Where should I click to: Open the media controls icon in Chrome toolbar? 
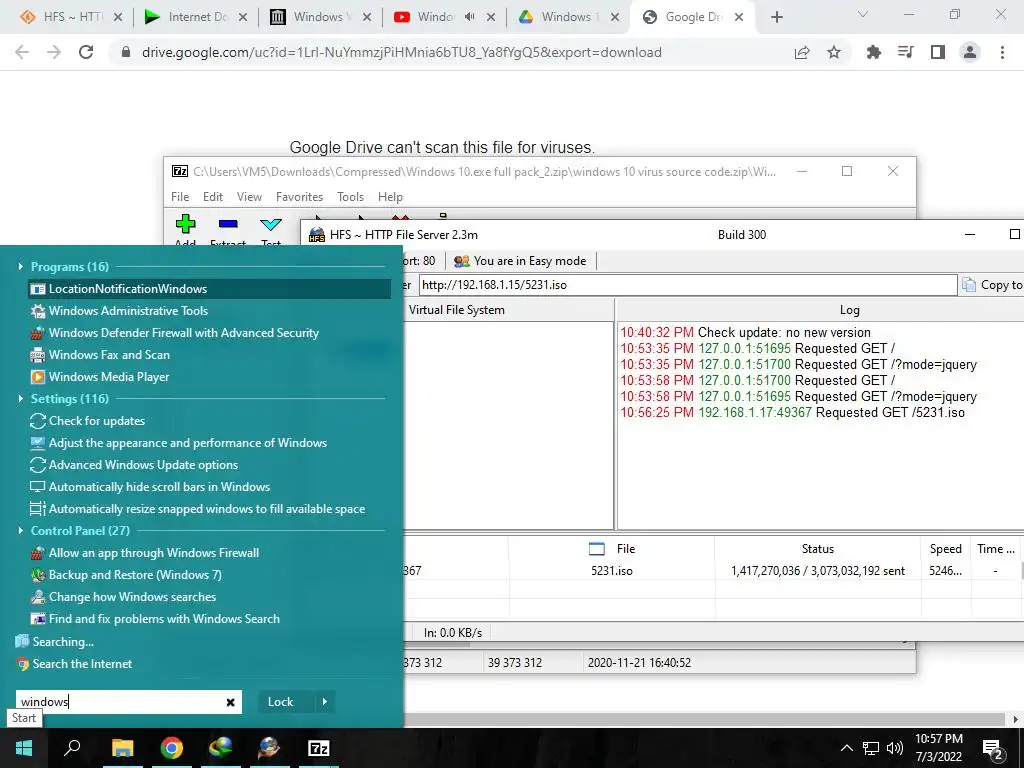point(906,52)
